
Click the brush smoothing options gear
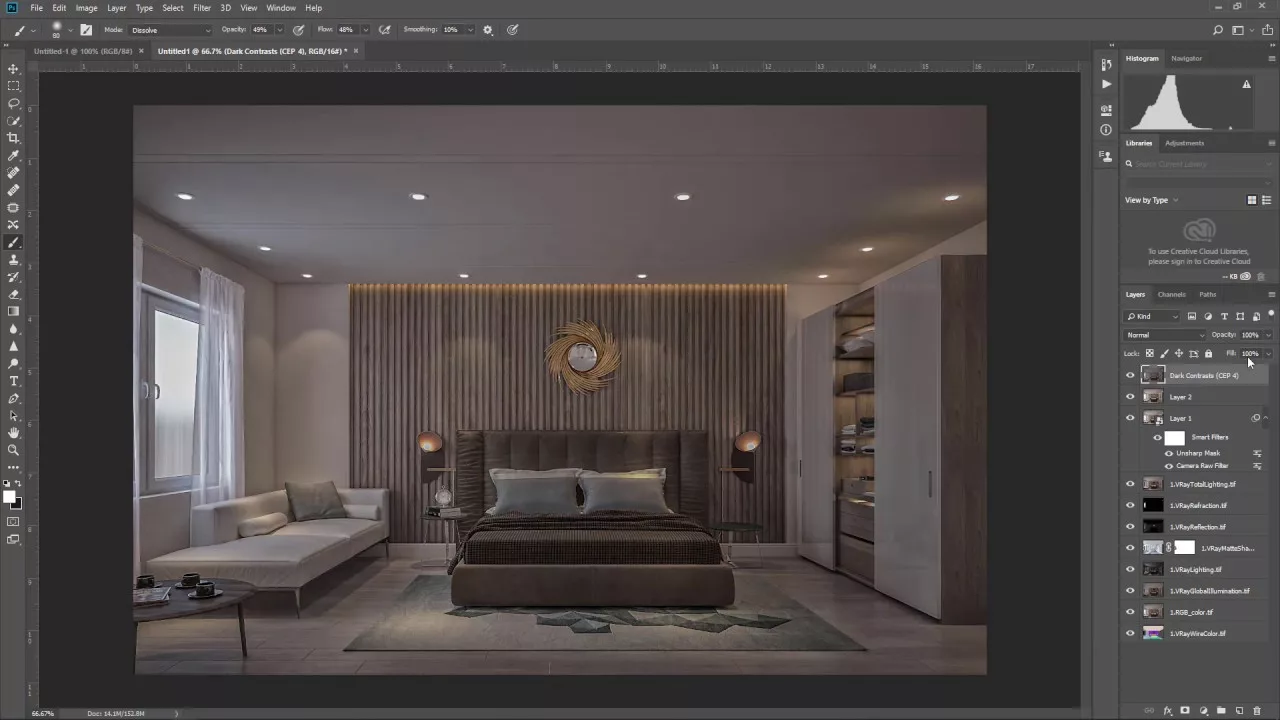(x=488, y=30)
